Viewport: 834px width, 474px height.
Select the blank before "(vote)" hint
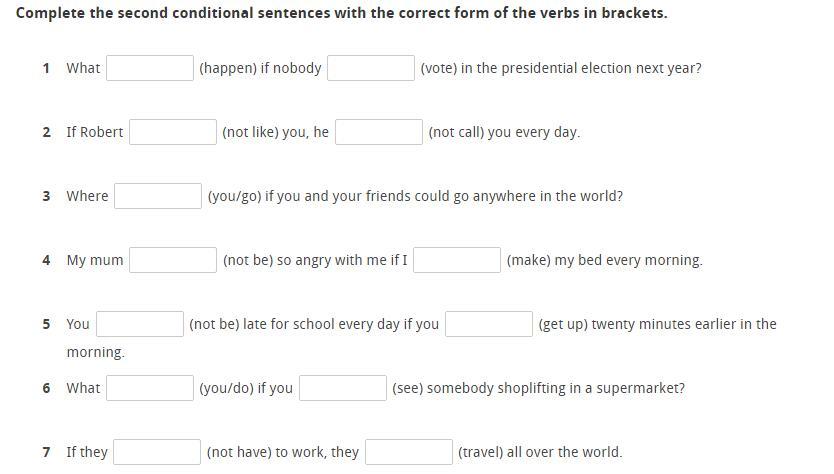(370, 68)
